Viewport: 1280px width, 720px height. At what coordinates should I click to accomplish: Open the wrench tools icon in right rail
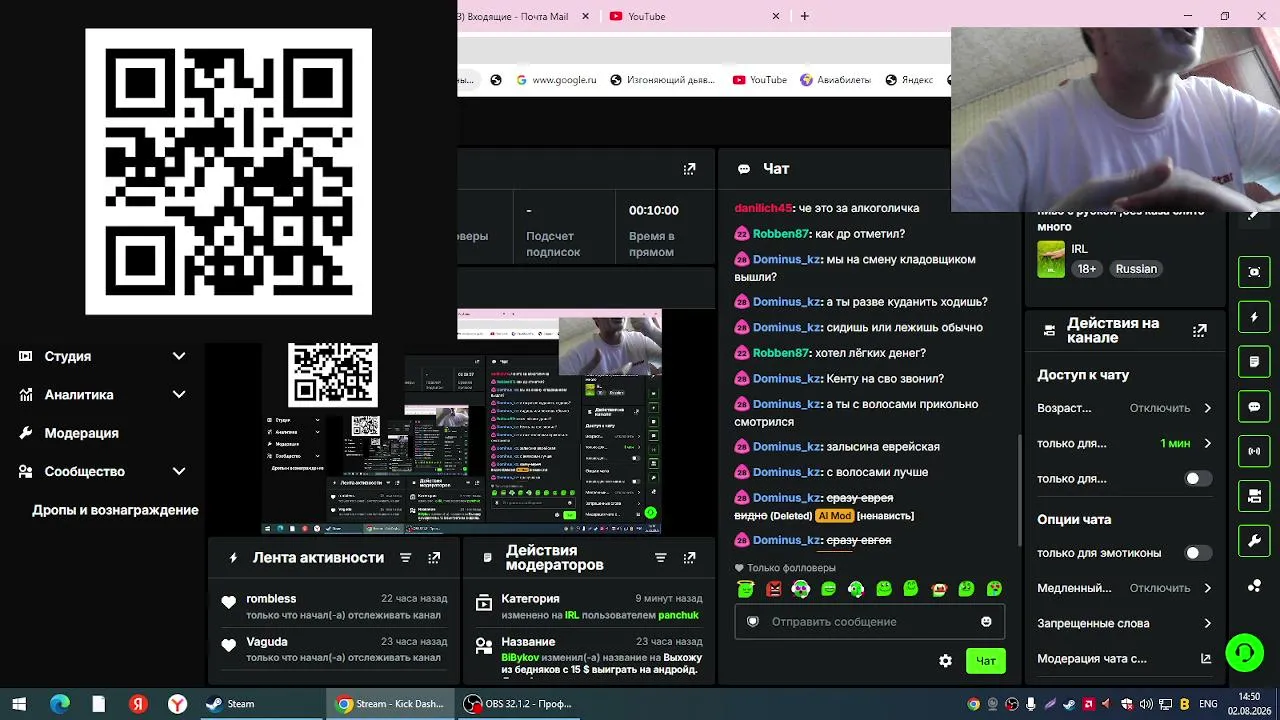tap(1254, 541)
